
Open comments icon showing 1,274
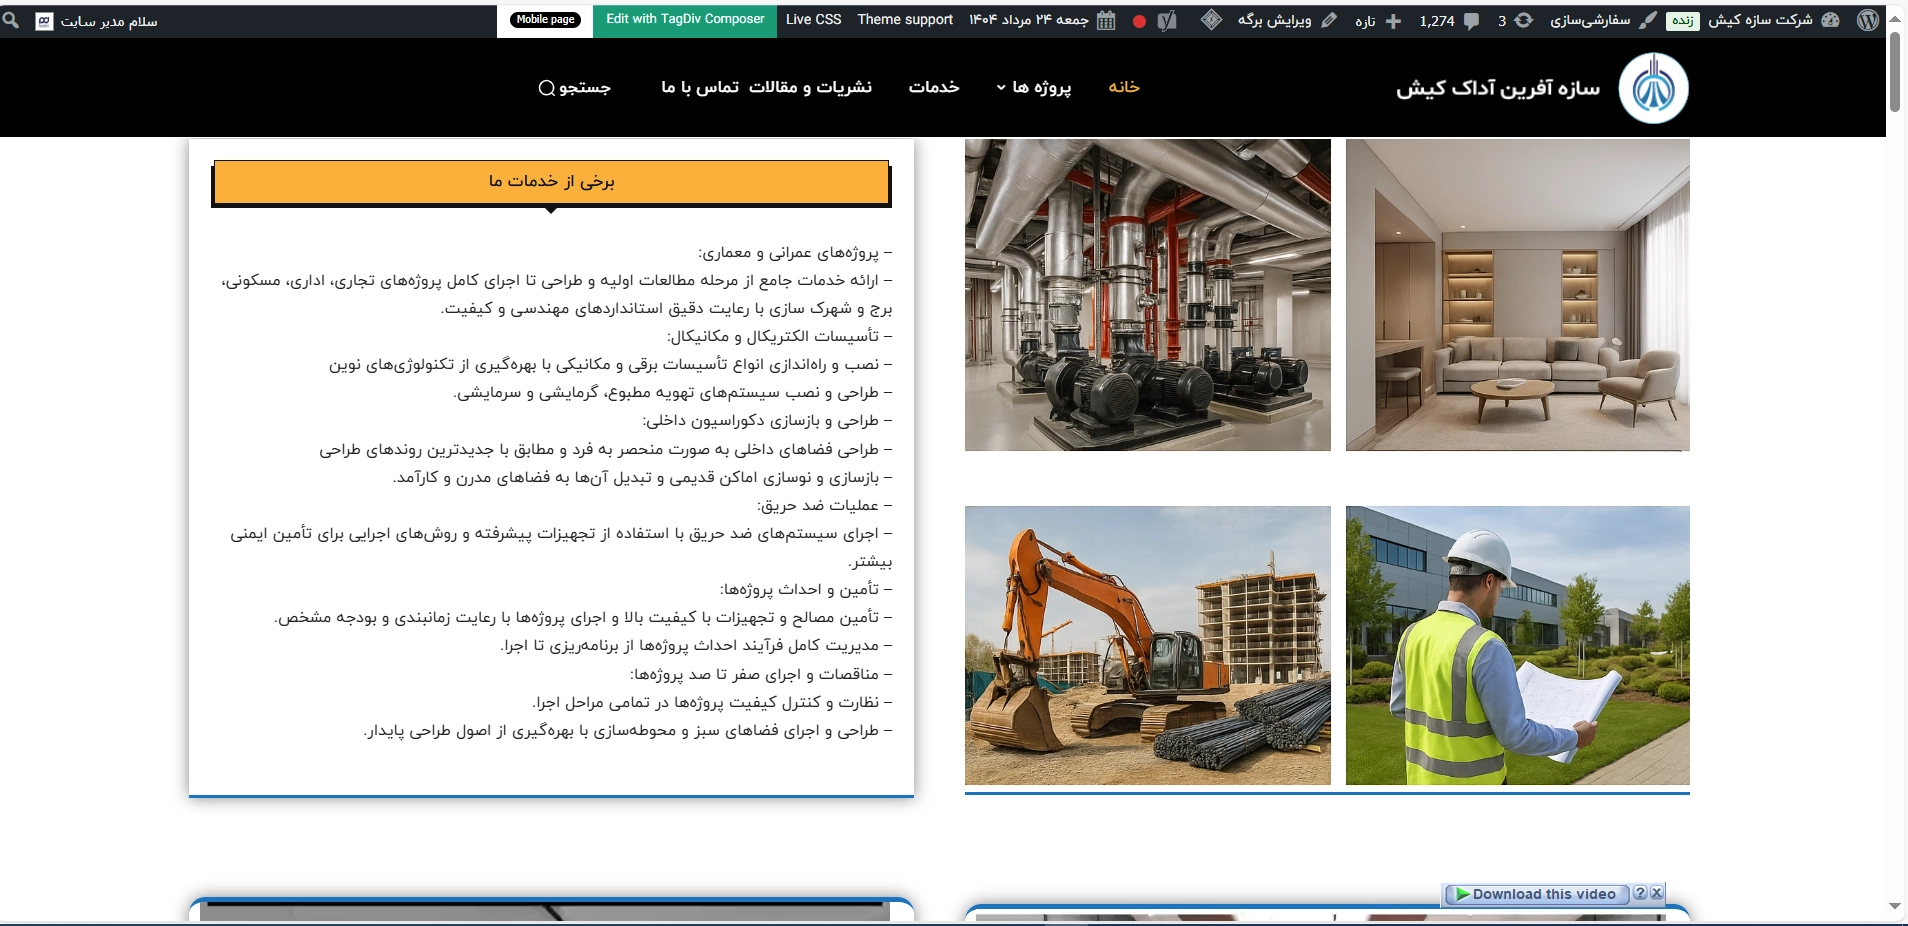(1449, 20)
